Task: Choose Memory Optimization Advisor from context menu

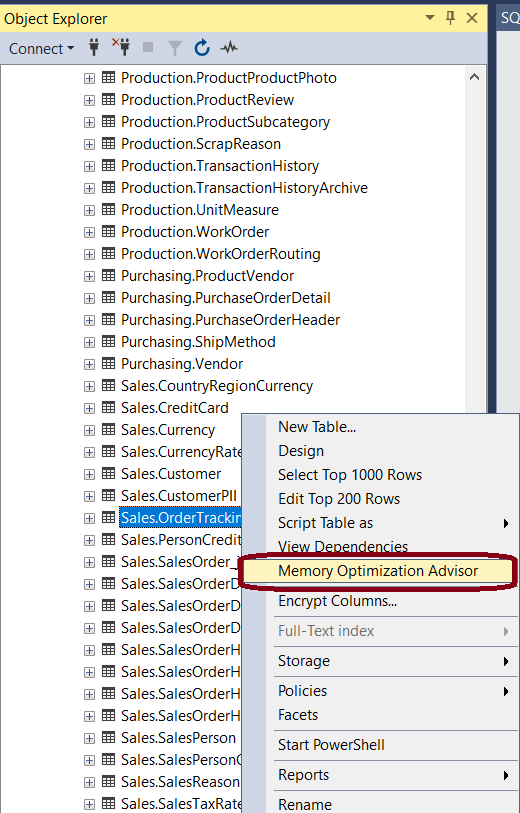Action: tap(378, 571)
